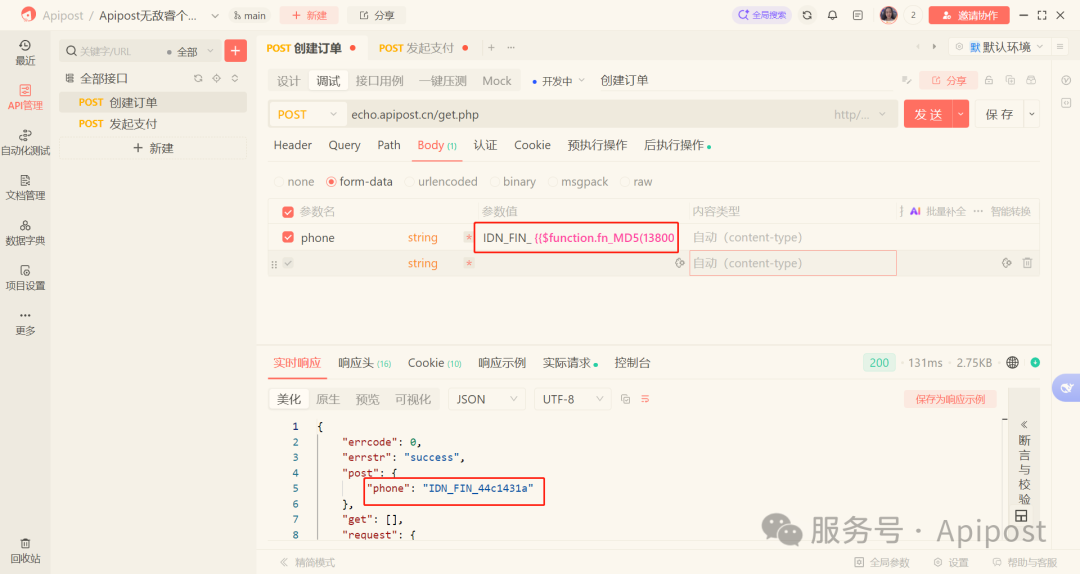The height and width of the screenshot is (574, 1080).
Task: Click the user avatar picture
Action: pyautogui.click(x=889, y=15)
